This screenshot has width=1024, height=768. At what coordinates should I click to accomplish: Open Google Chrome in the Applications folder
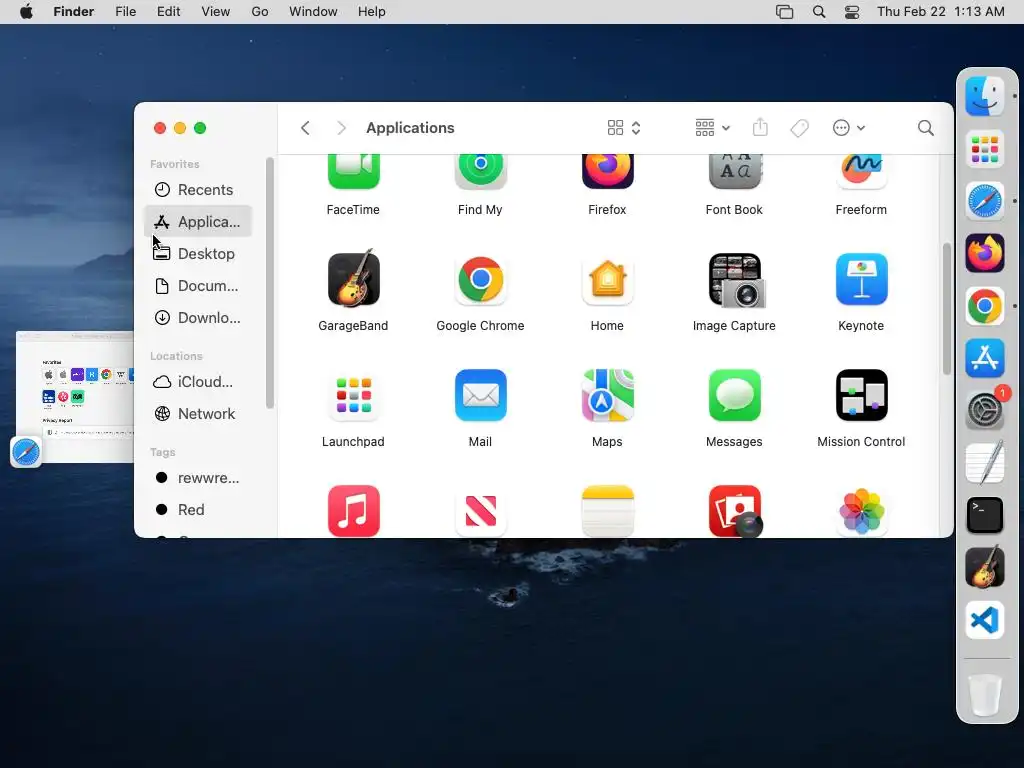pyautogui.click(x=480, y=280)
